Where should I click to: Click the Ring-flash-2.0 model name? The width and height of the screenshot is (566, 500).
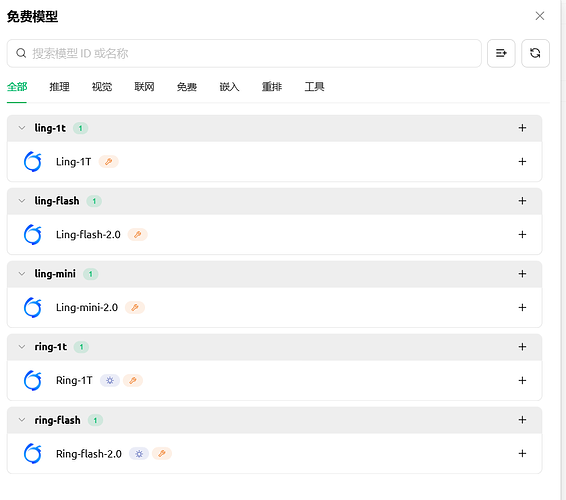click(x=89, y=453)
